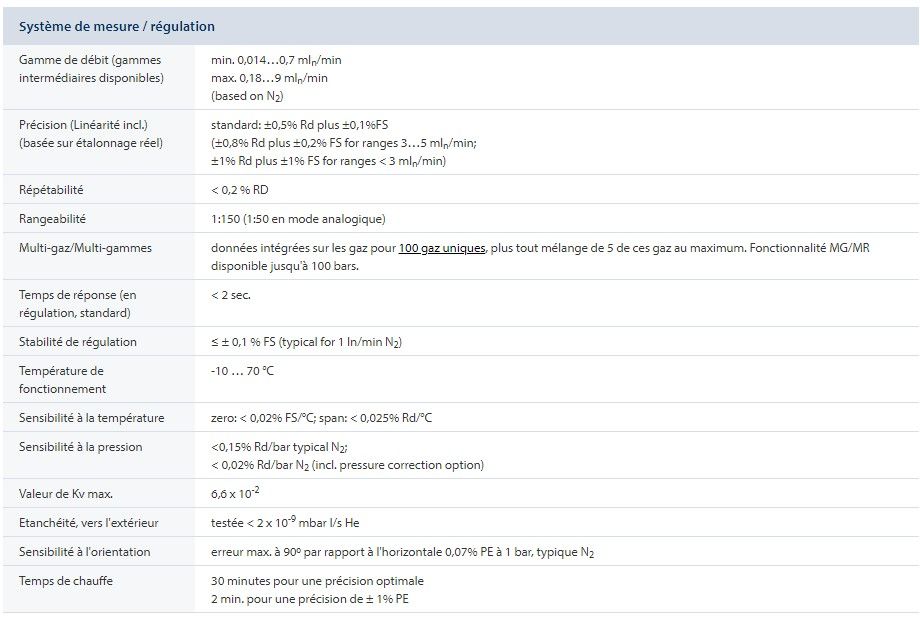Click the "Temps de chauffe" row label

click(x=66, y=581)
